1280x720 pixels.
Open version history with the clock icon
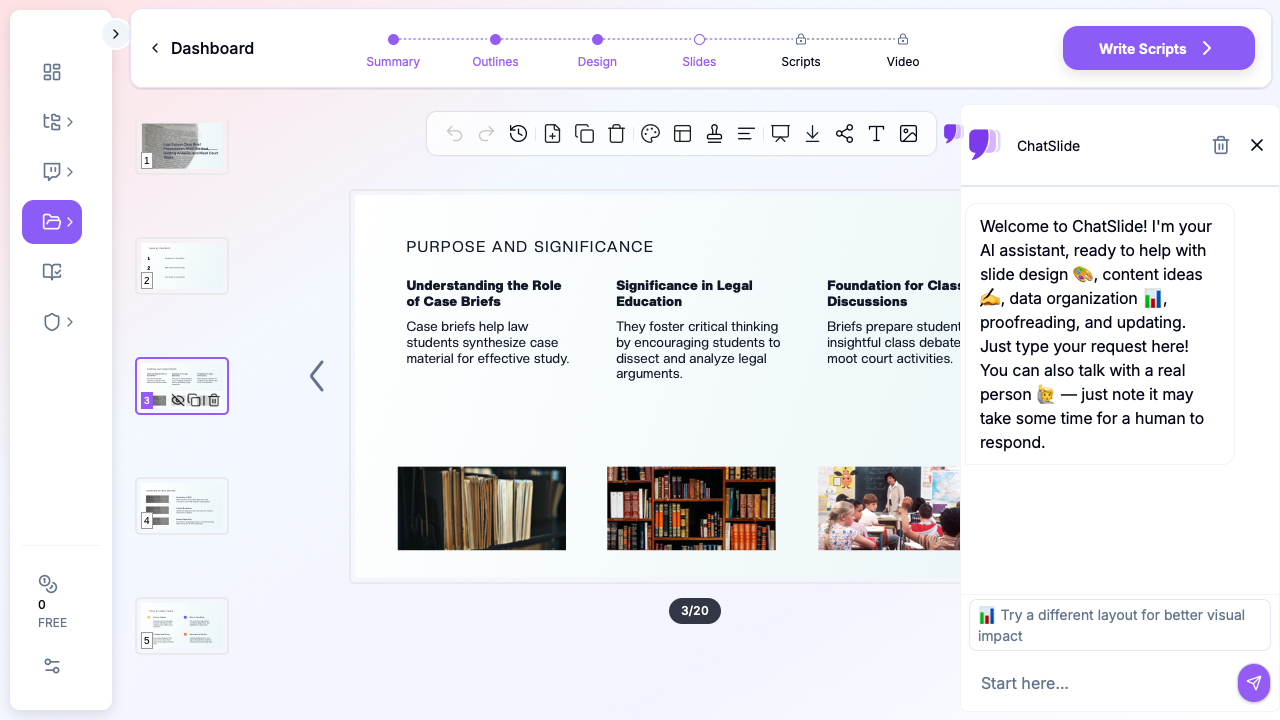click(518, 134)
